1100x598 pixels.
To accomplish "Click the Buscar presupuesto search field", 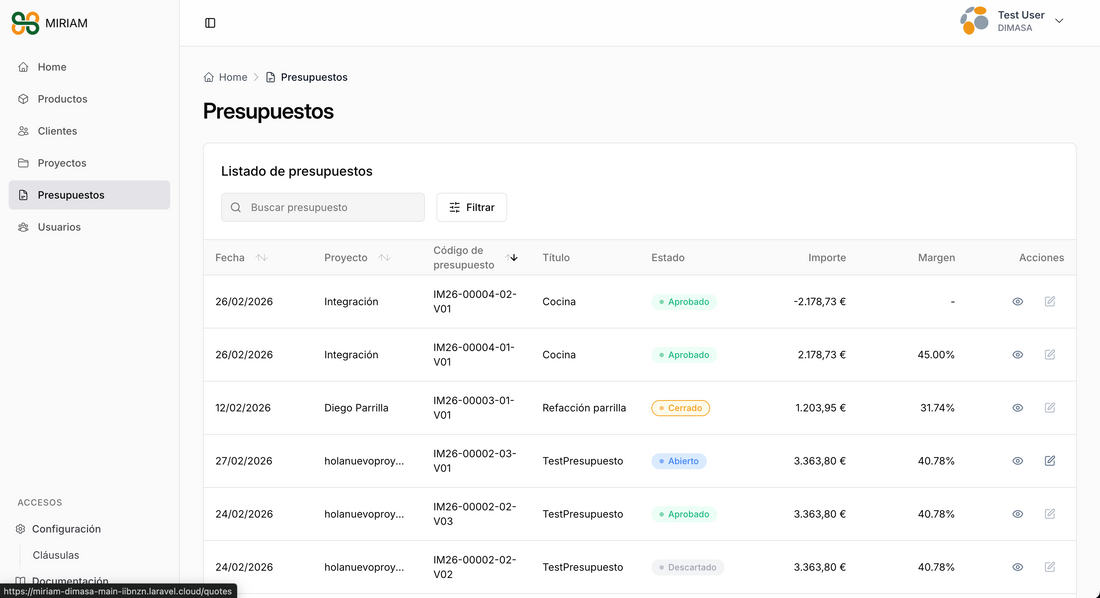I will 322,207.
